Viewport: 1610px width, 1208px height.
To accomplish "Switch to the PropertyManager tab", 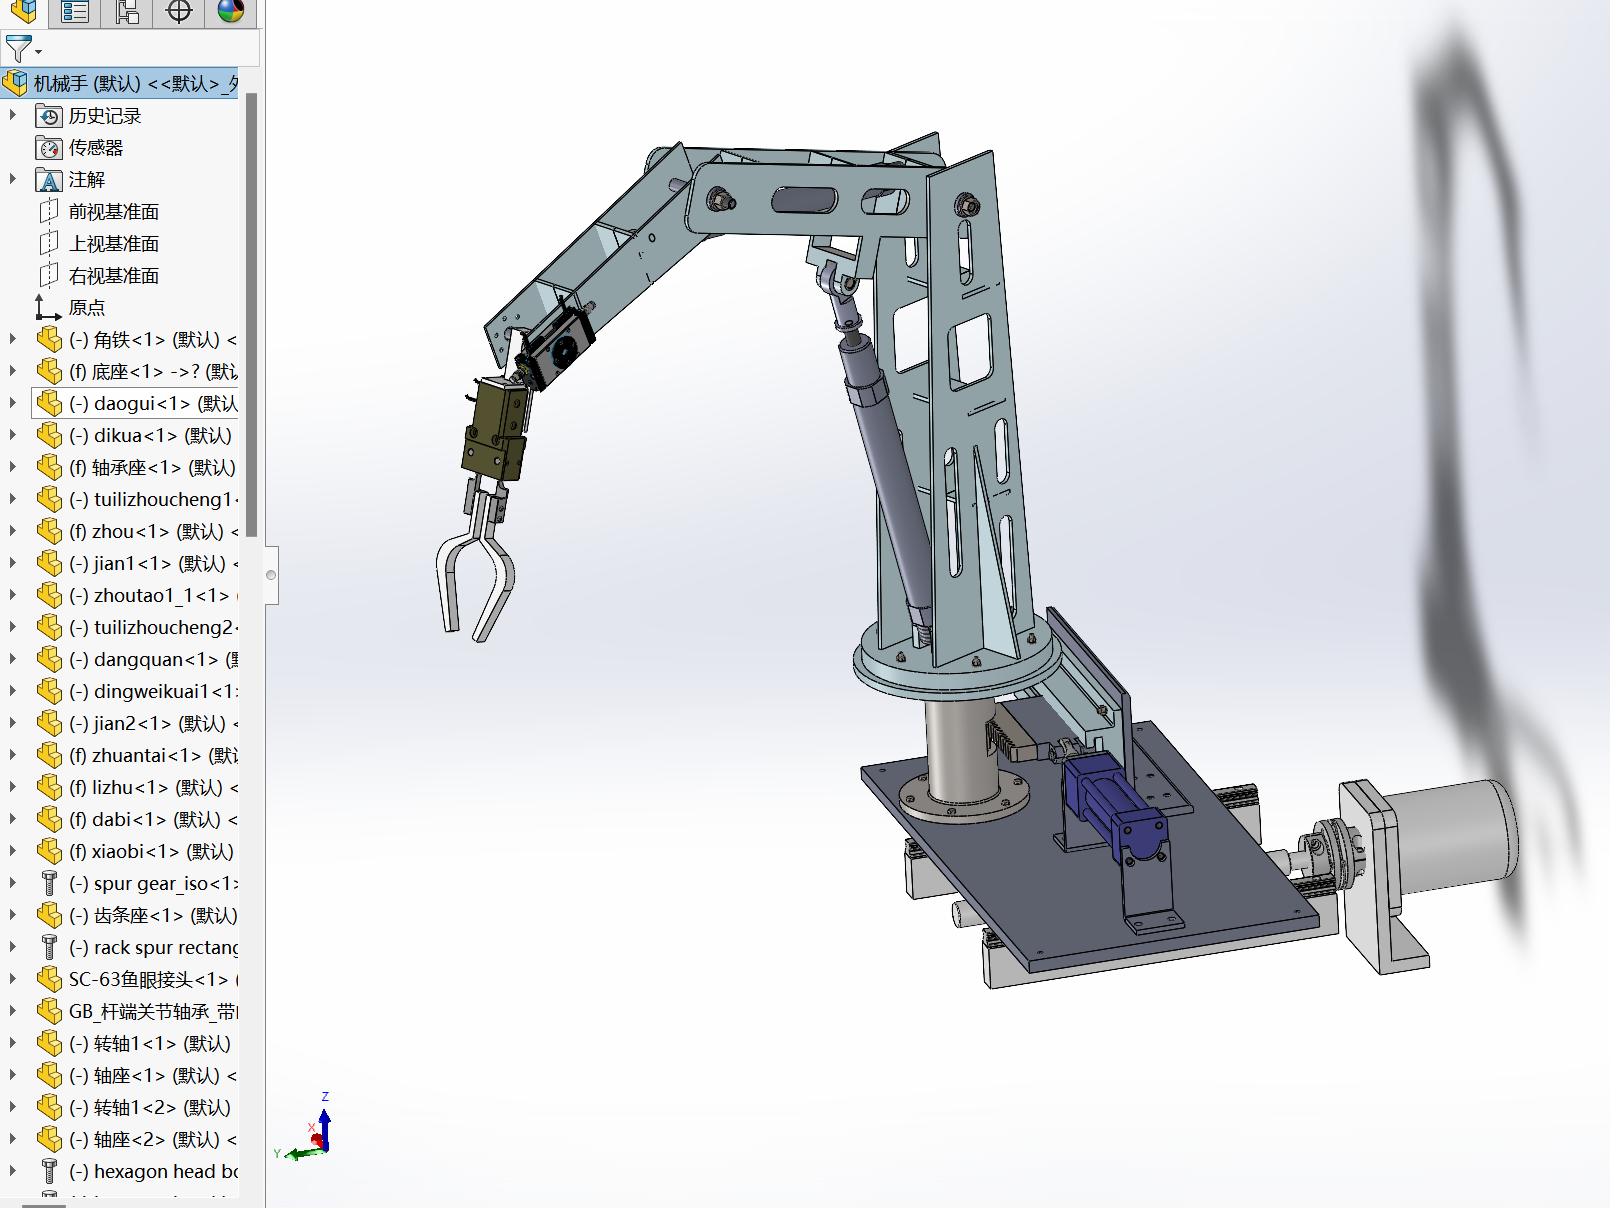I will [x=75, y=12].
